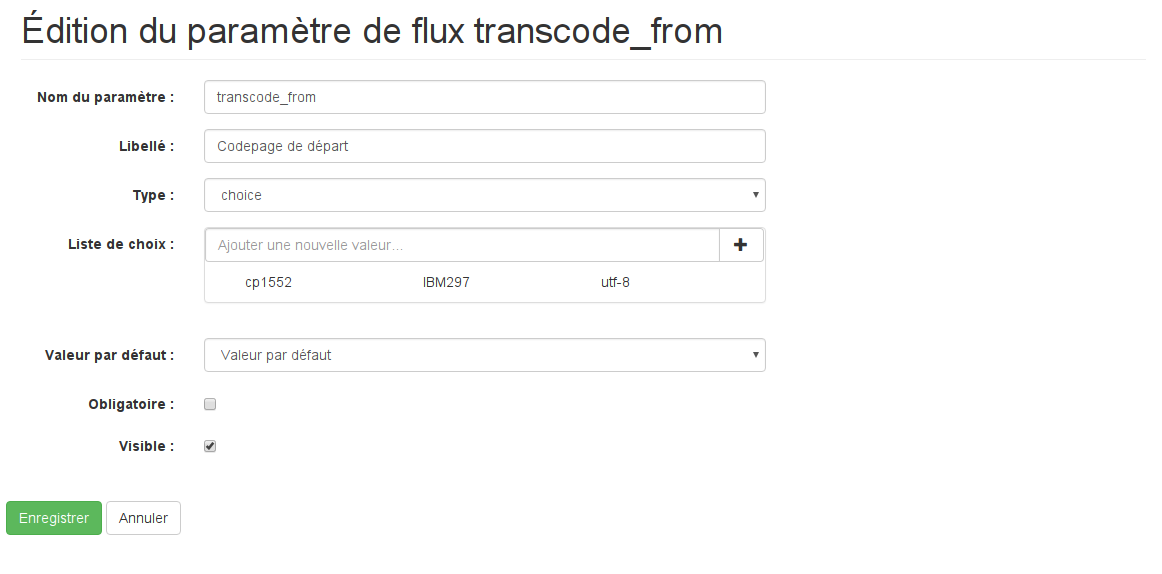Click the Nom du paramètre label
This screenshot has height=574, width=1162.
click(105, 97)
